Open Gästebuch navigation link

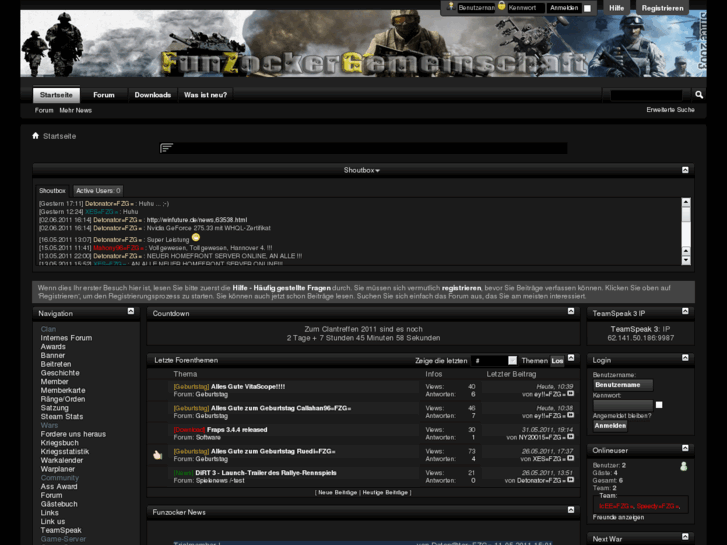[x=59, y=504]
